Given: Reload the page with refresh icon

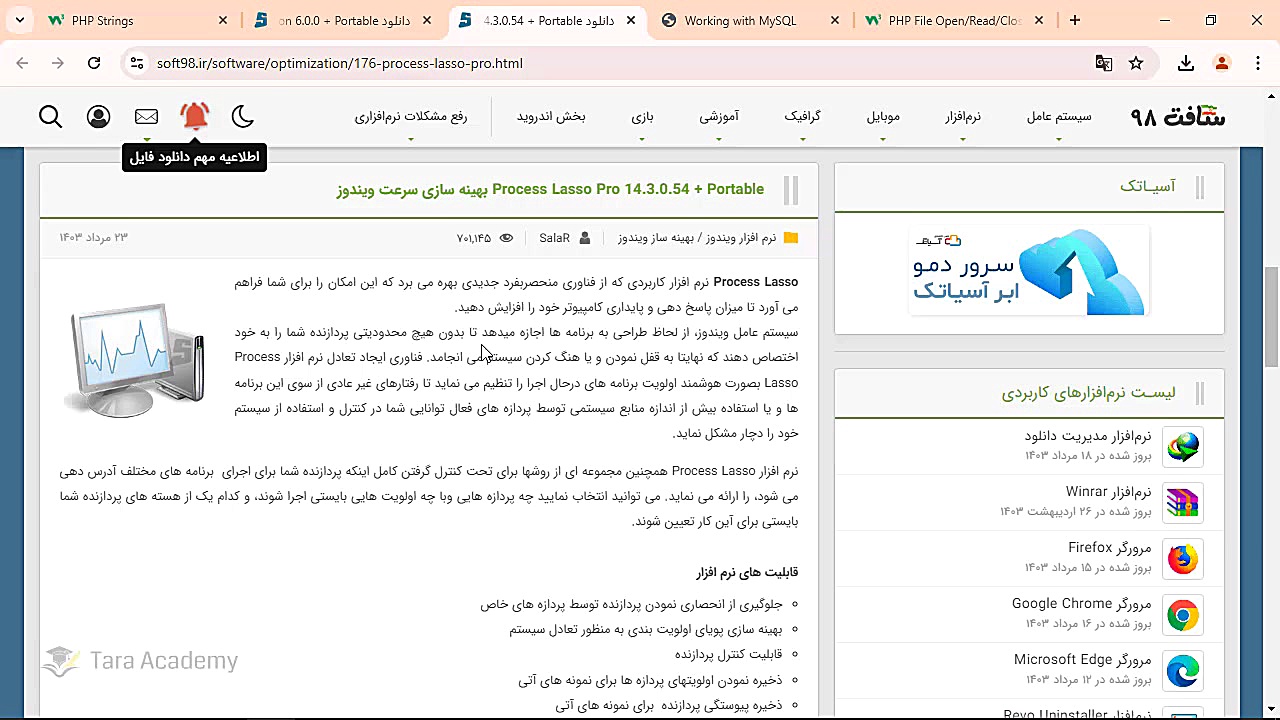Looking at the screenshot, I should (x=94, y=63).
